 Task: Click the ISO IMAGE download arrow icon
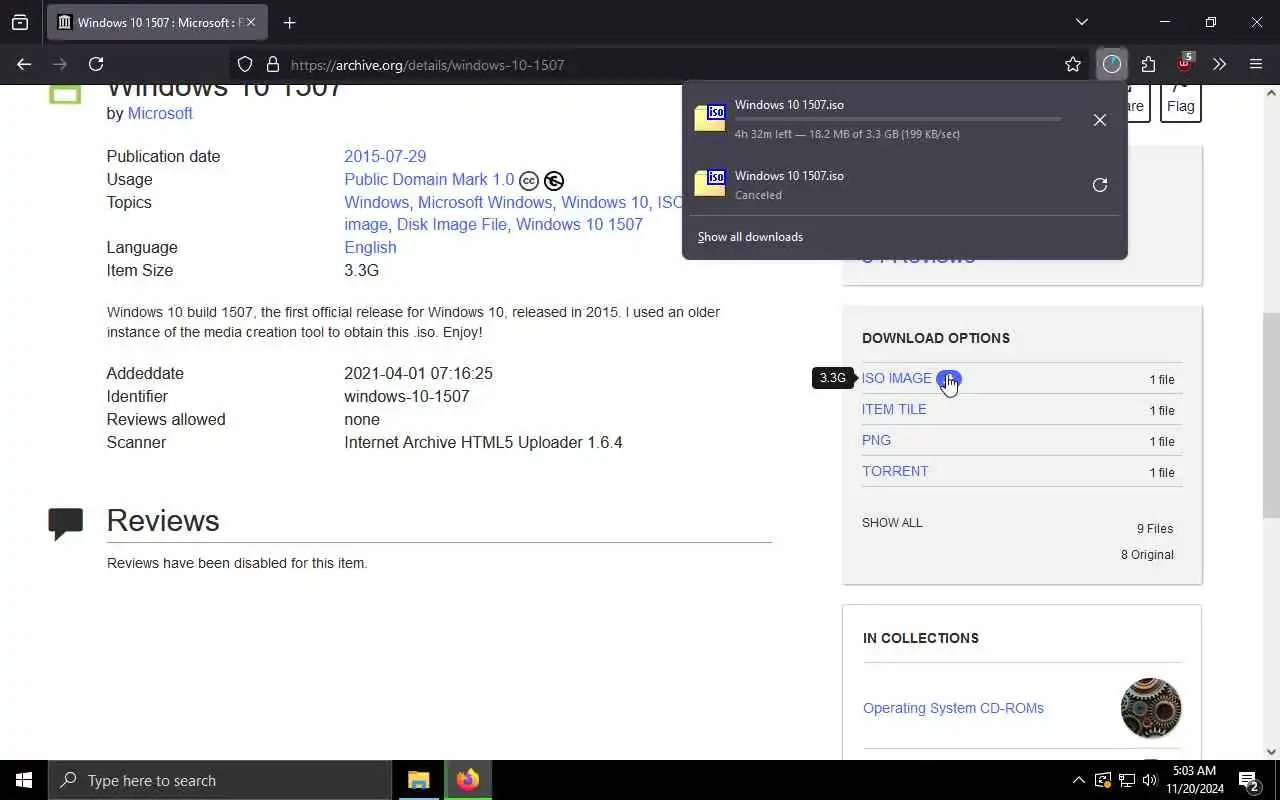[x=949, y=378]
